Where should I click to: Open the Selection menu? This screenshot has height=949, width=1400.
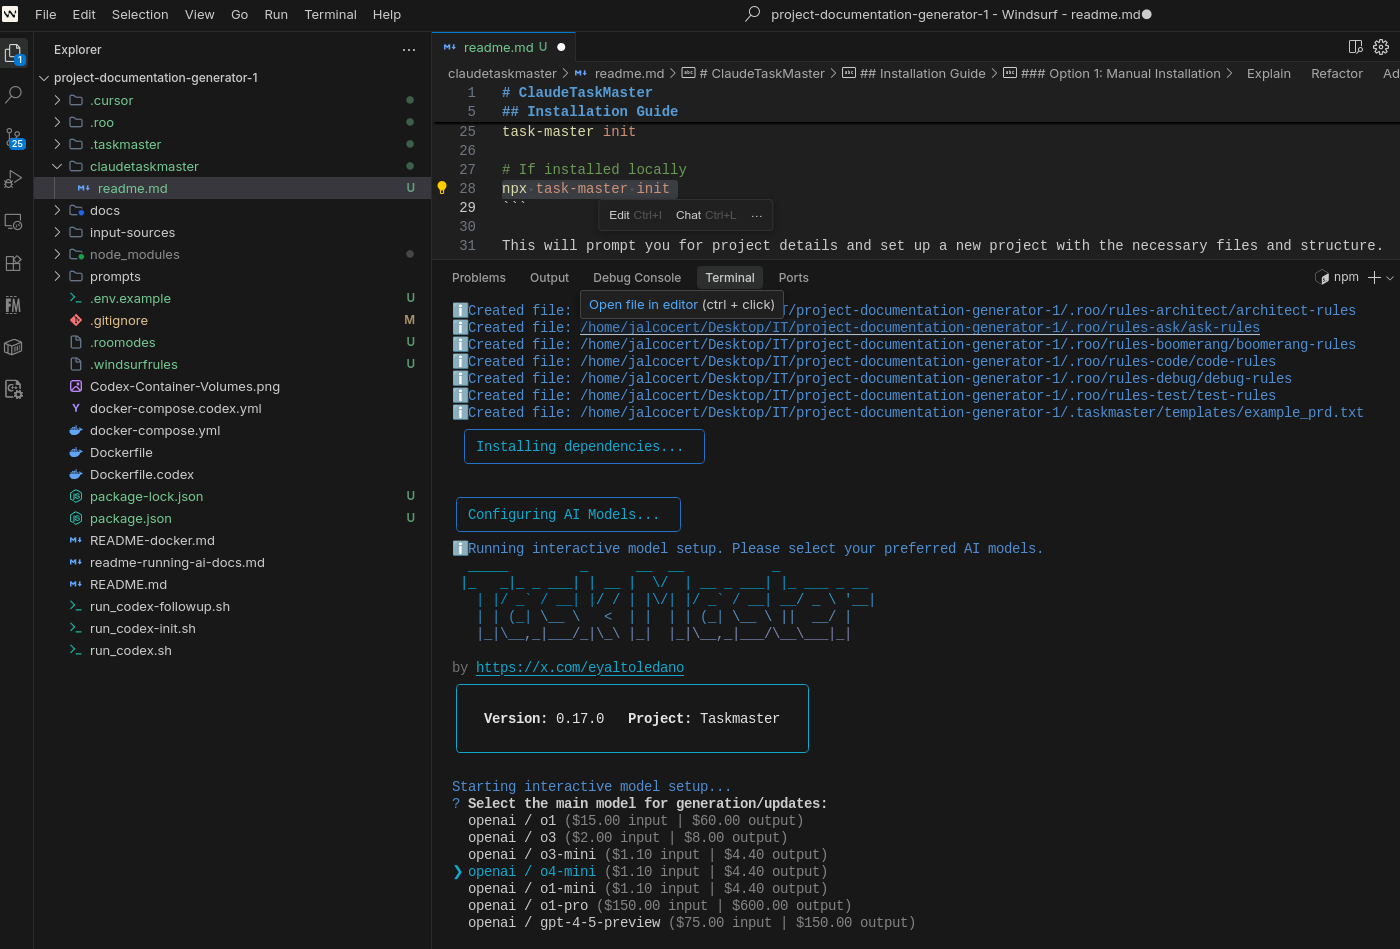point(140,14)
